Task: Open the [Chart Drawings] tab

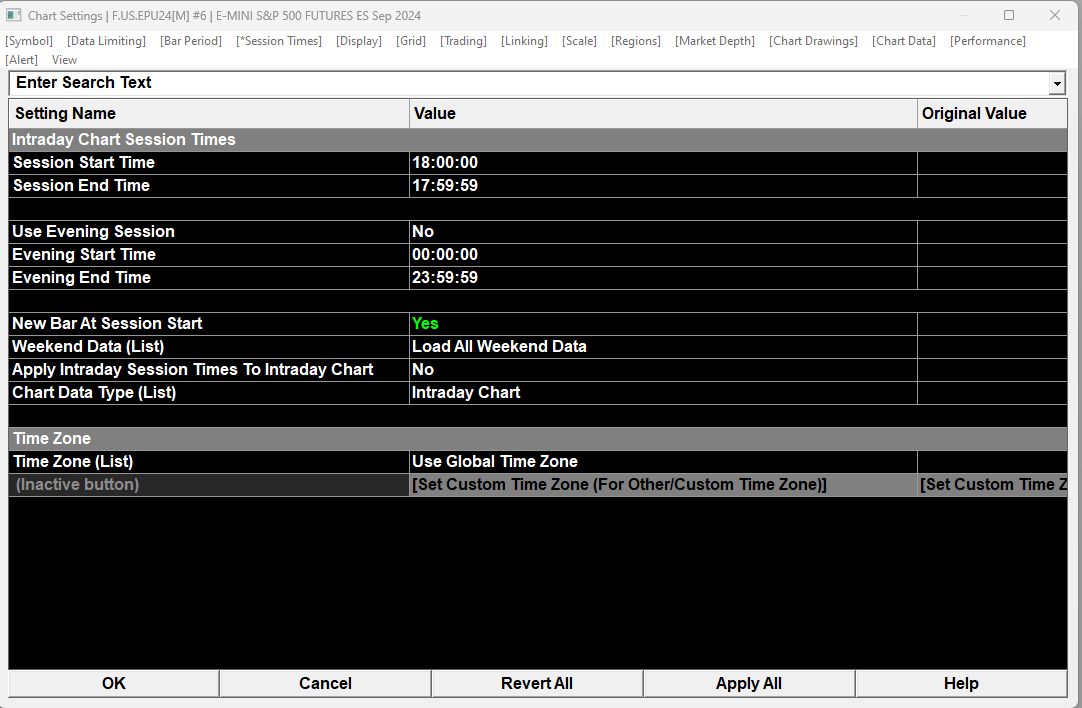Action: pos(814,41)
